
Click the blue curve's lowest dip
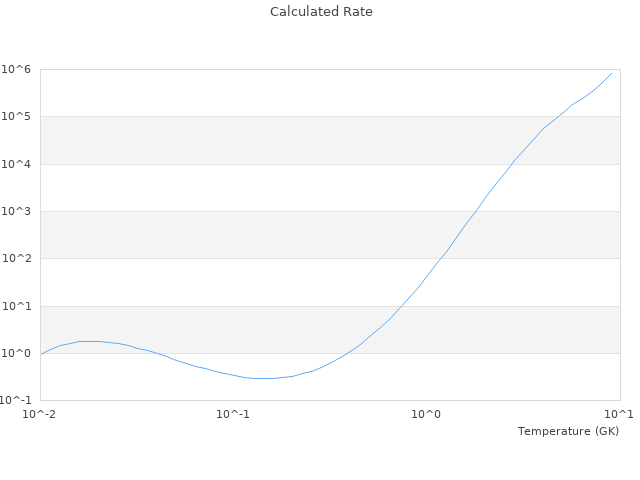[x=262, y=378]
